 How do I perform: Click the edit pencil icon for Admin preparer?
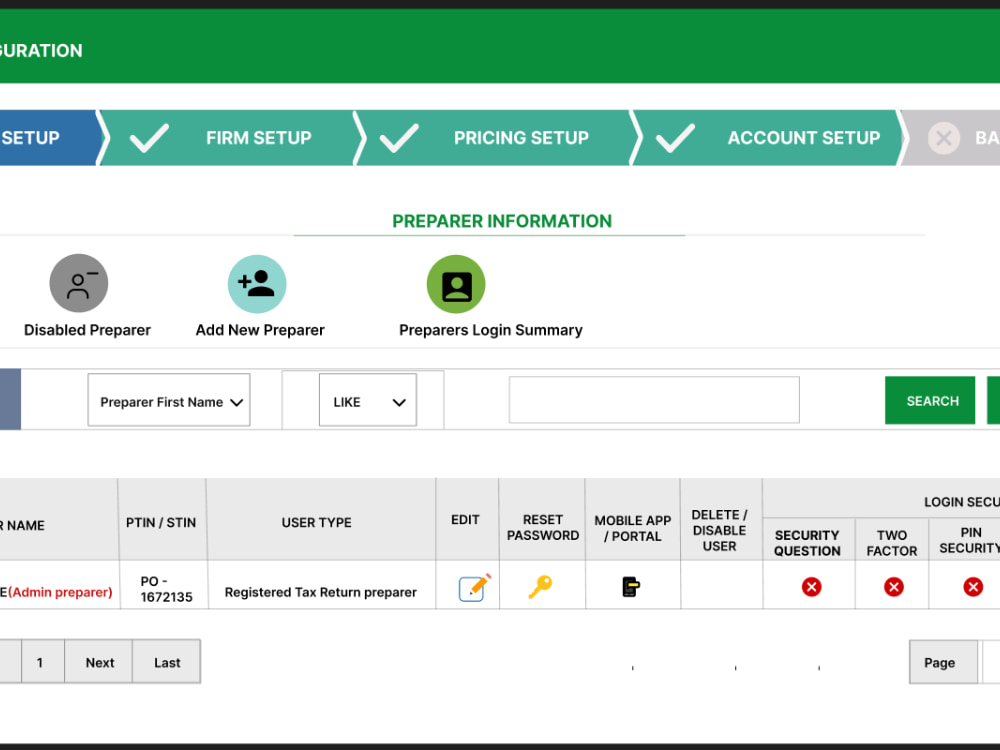(x=474, y=587)
